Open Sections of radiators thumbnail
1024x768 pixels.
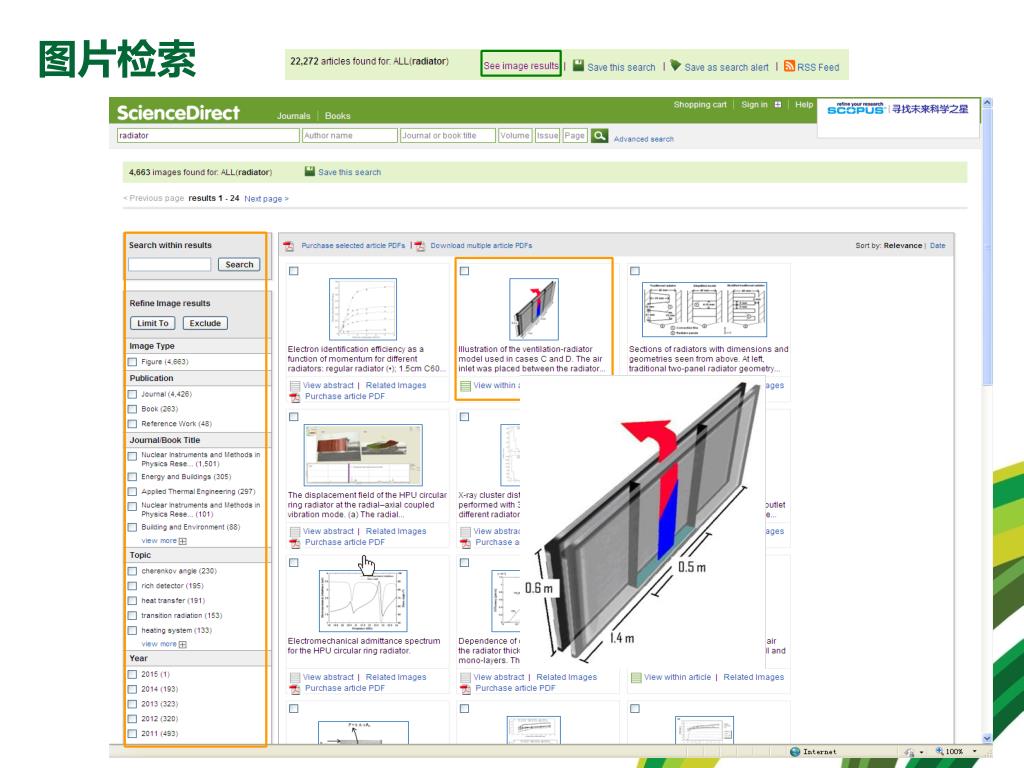(x=705, y=310)
